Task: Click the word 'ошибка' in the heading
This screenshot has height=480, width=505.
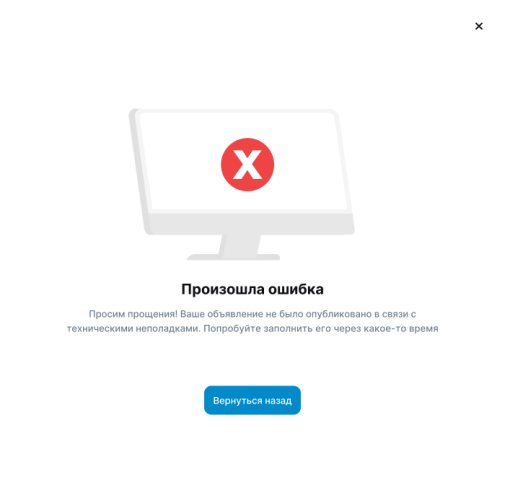Action: tap(296, 289)
